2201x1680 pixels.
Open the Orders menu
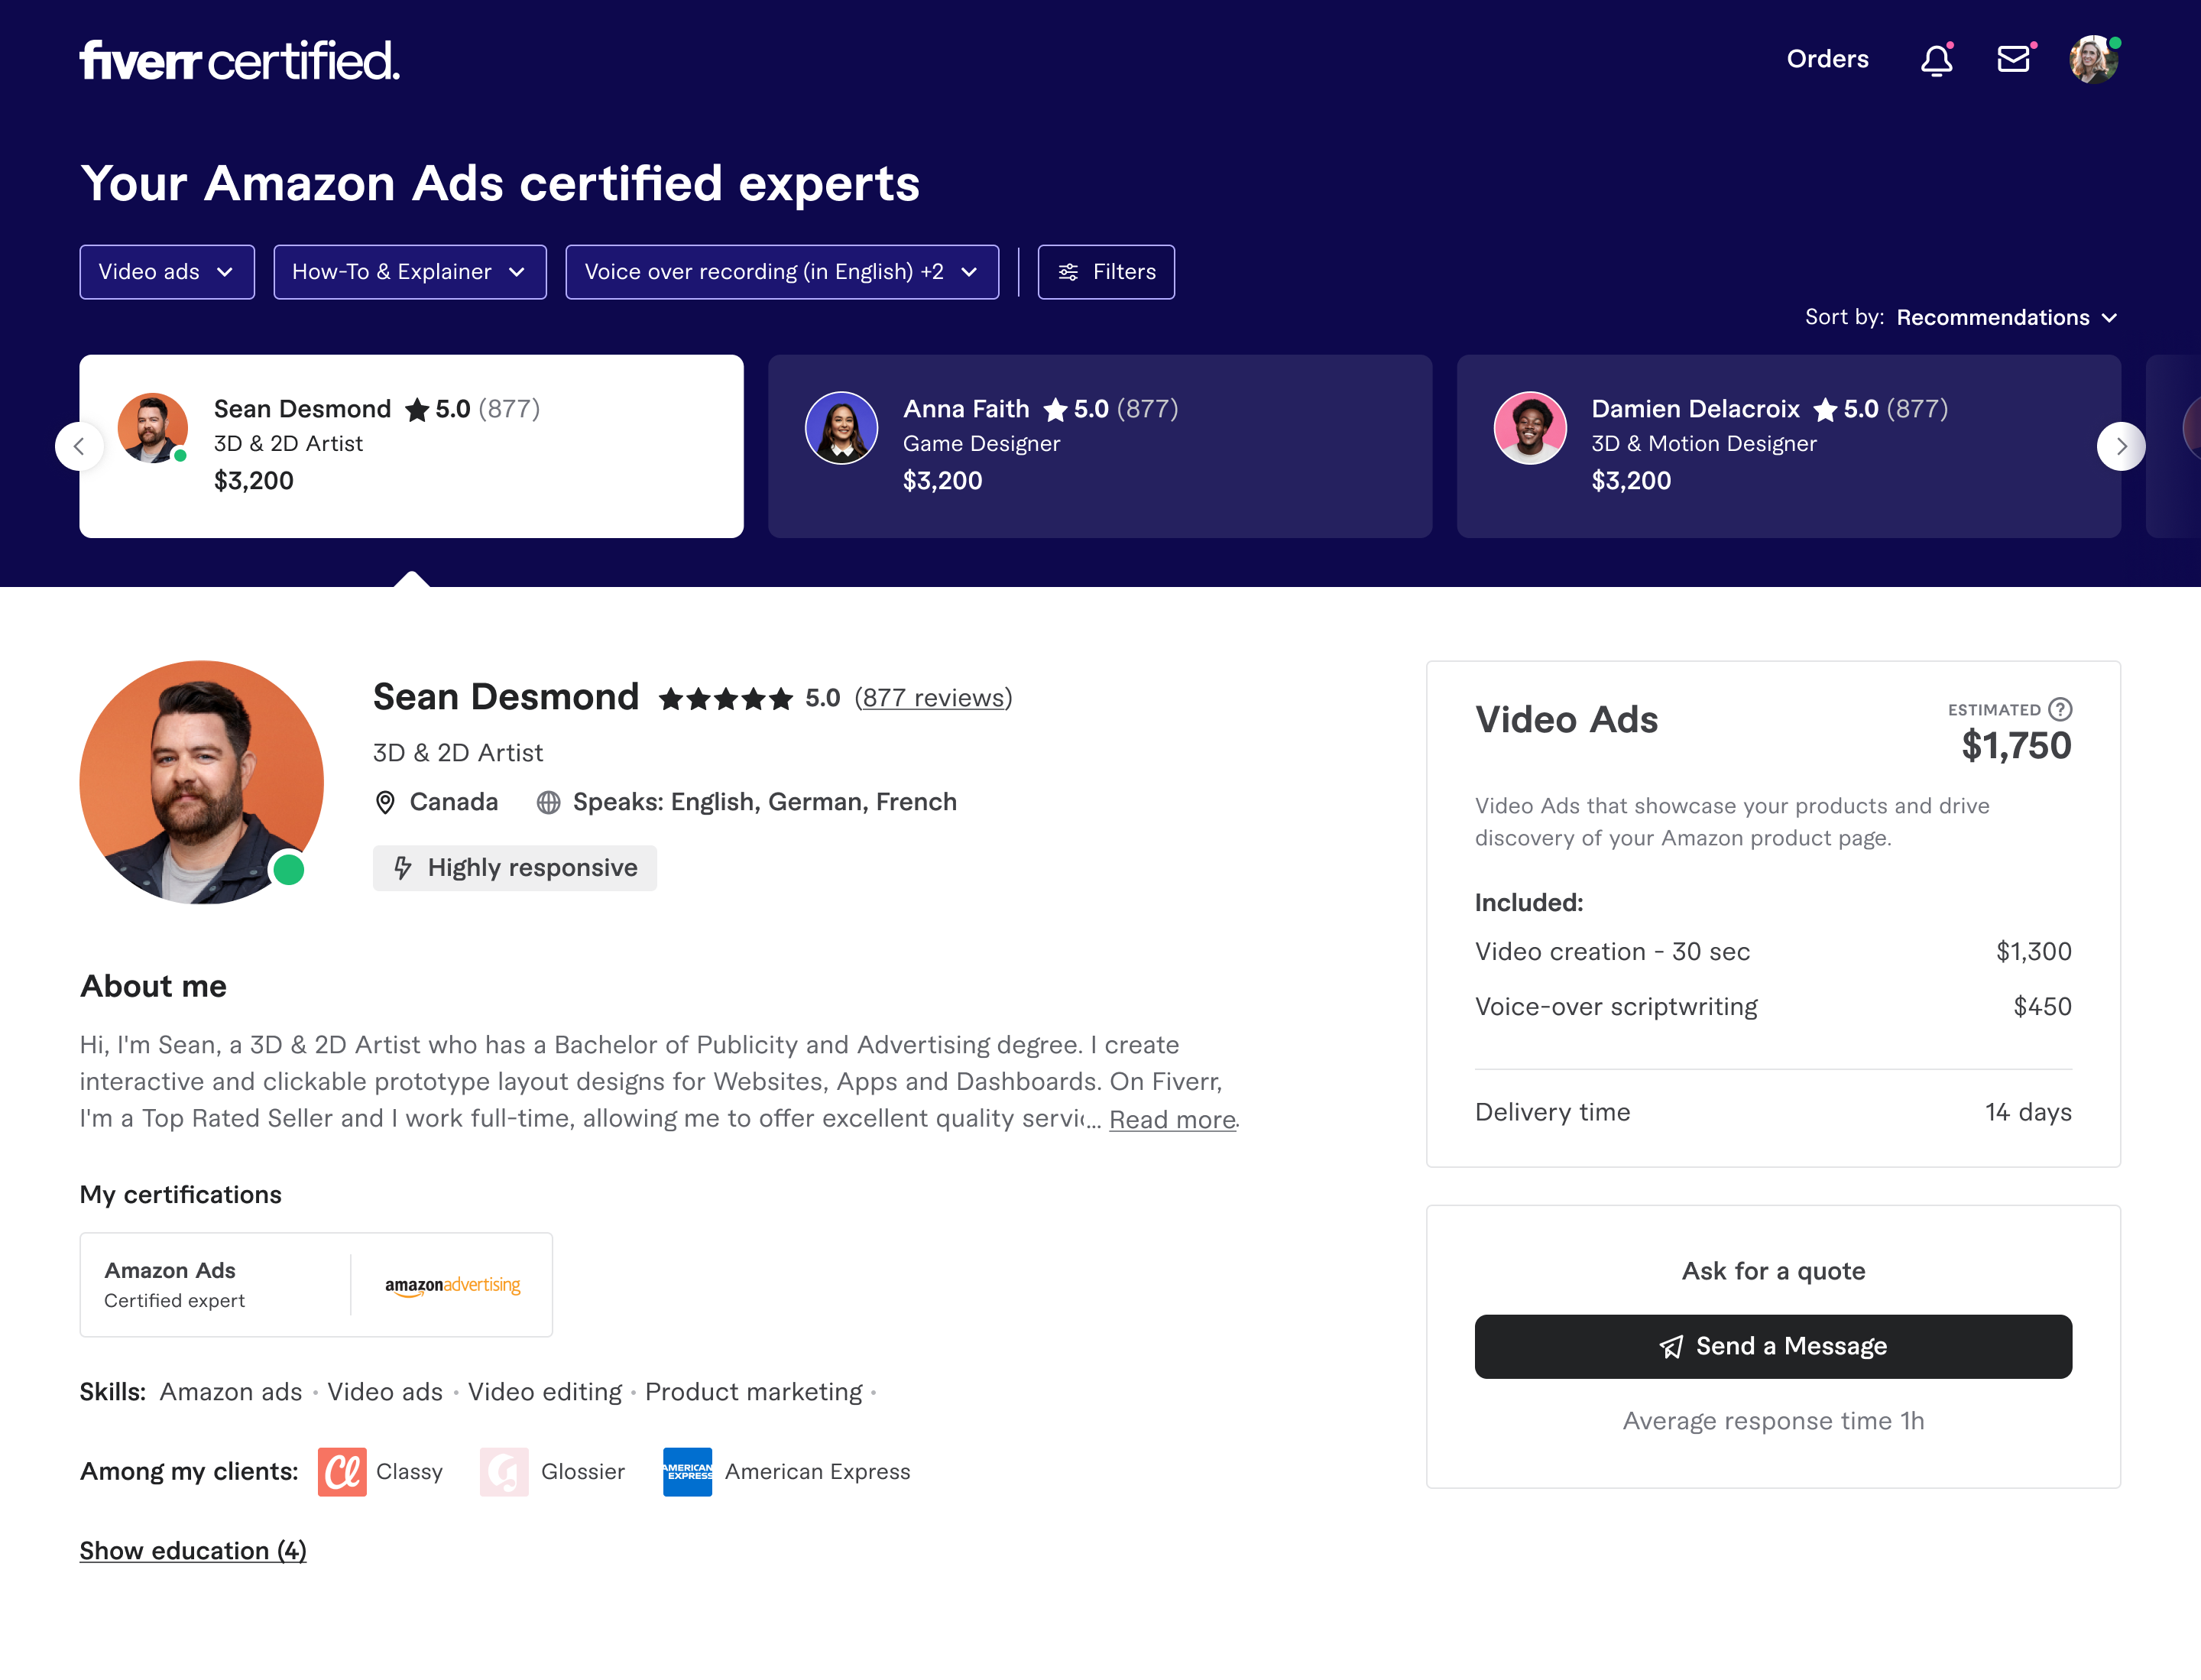click(1827, 59)
